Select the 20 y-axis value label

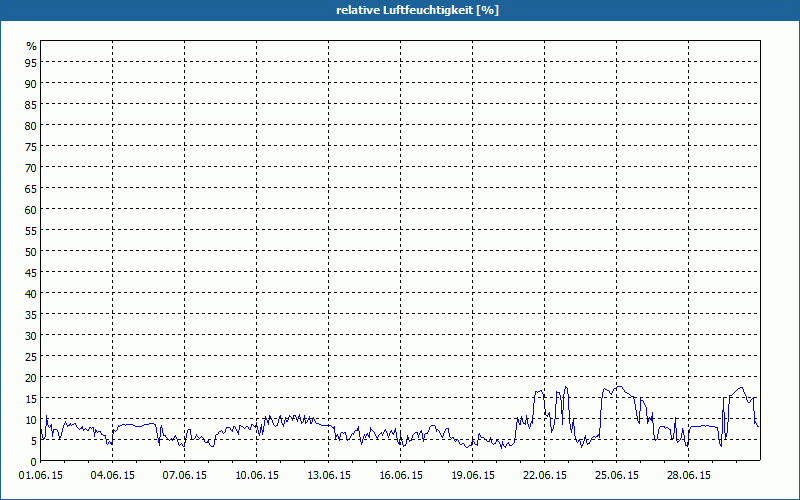pos(31,378)
